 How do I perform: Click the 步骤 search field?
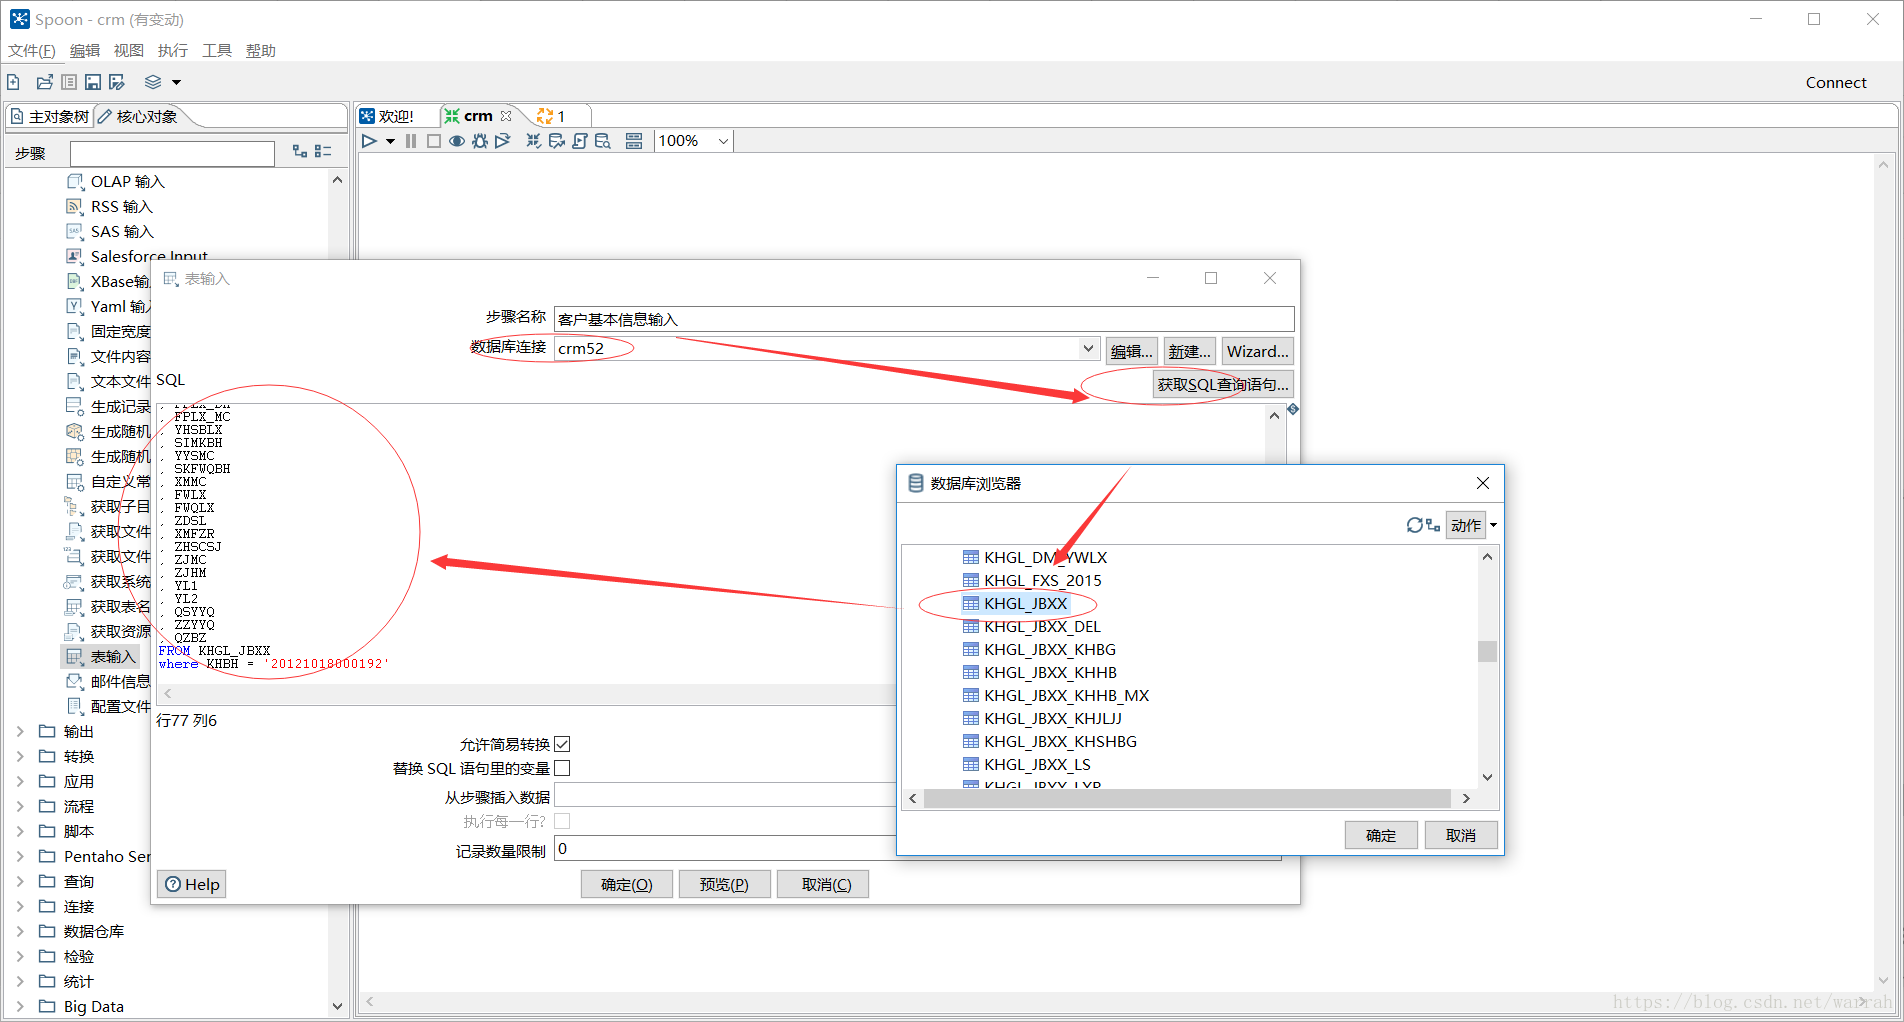[x=172, y=153]
